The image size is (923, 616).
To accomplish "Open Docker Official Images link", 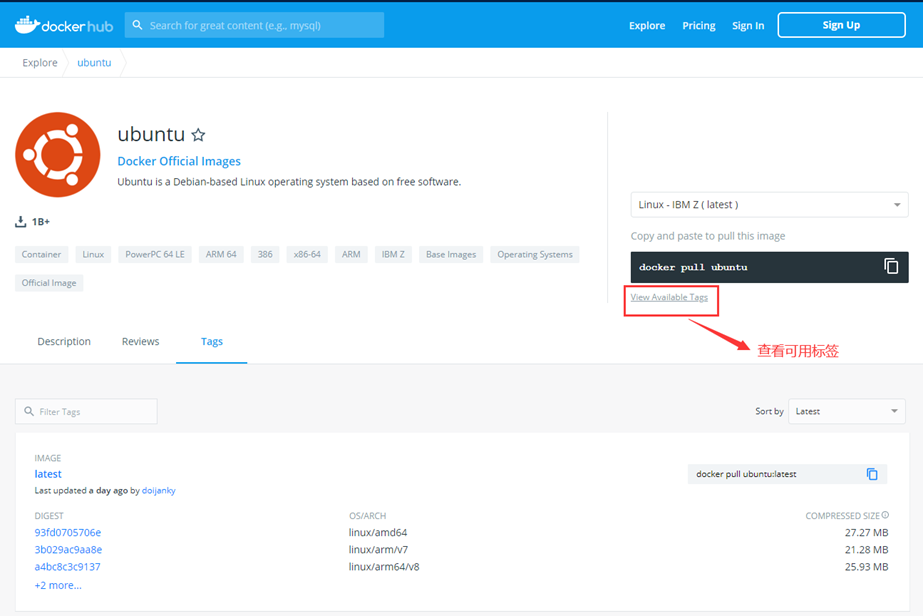I will [x=179, y=161].
